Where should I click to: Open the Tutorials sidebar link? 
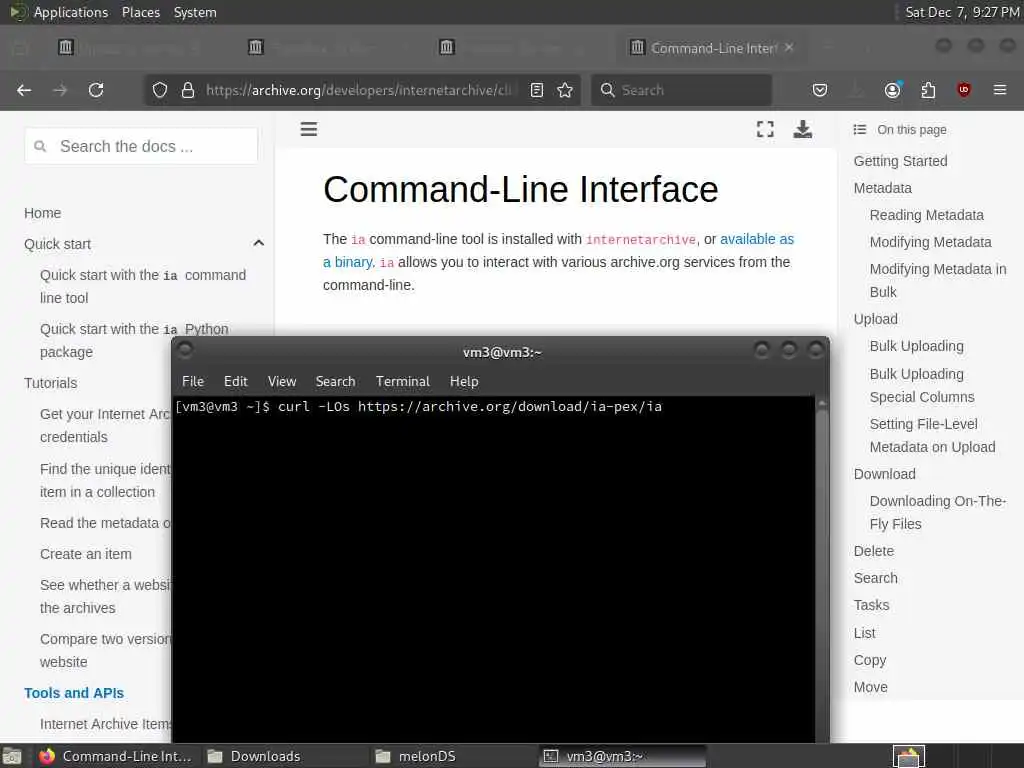51,383
